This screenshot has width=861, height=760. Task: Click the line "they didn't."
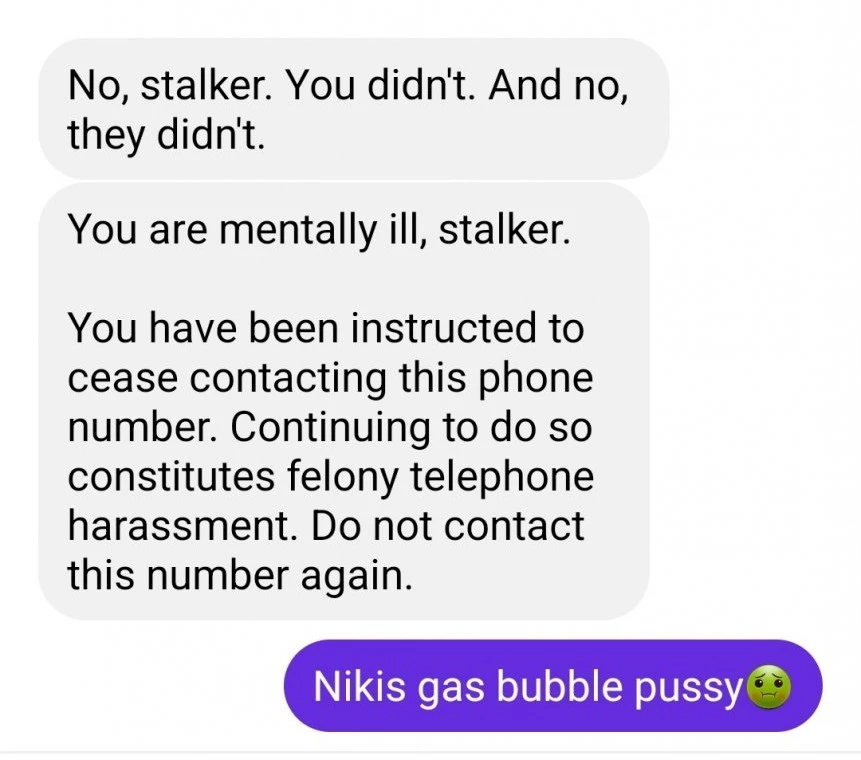166,135
